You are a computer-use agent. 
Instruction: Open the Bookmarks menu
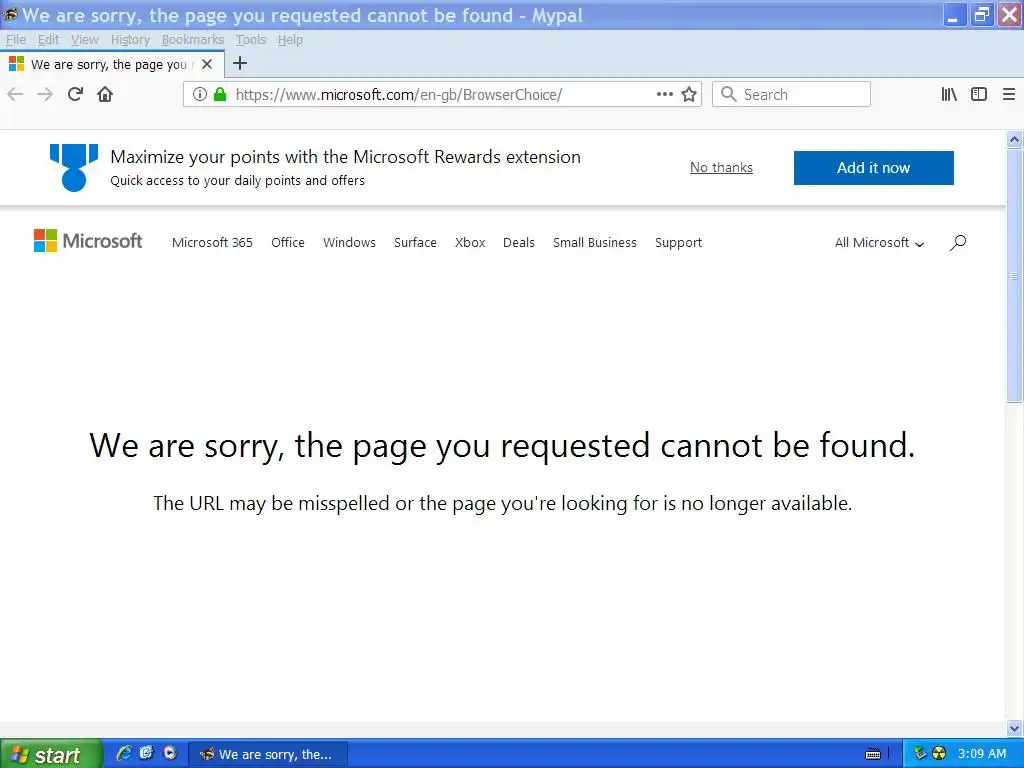tap(193, 40)
